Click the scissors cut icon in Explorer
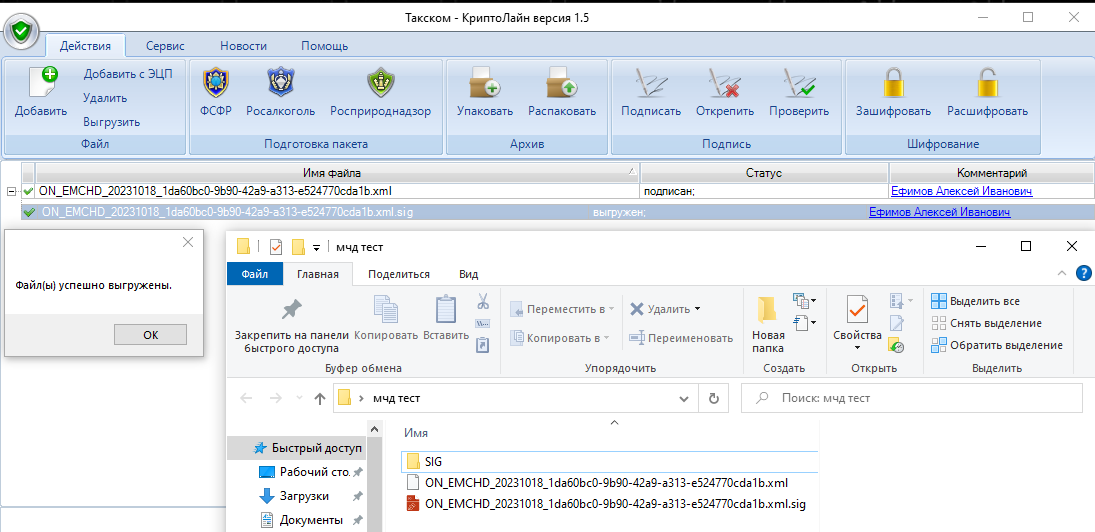Viewport: 1095px width, 532px height. coord(483,302)
